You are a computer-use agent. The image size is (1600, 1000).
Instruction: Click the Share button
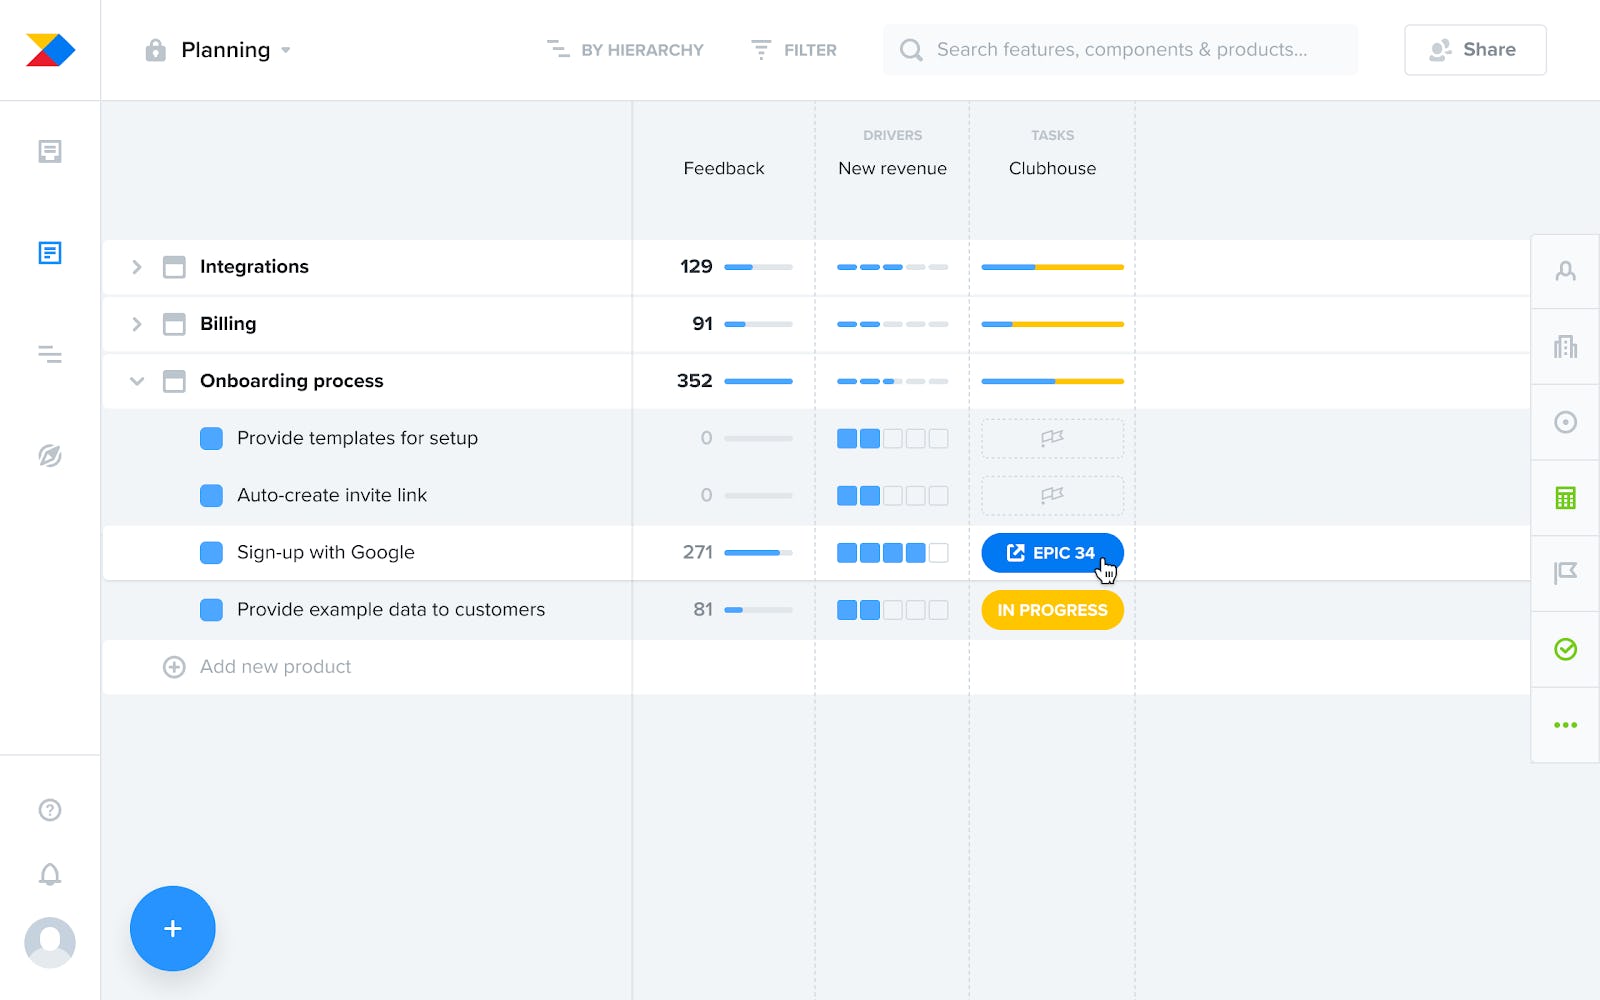tap(1475, 50)
